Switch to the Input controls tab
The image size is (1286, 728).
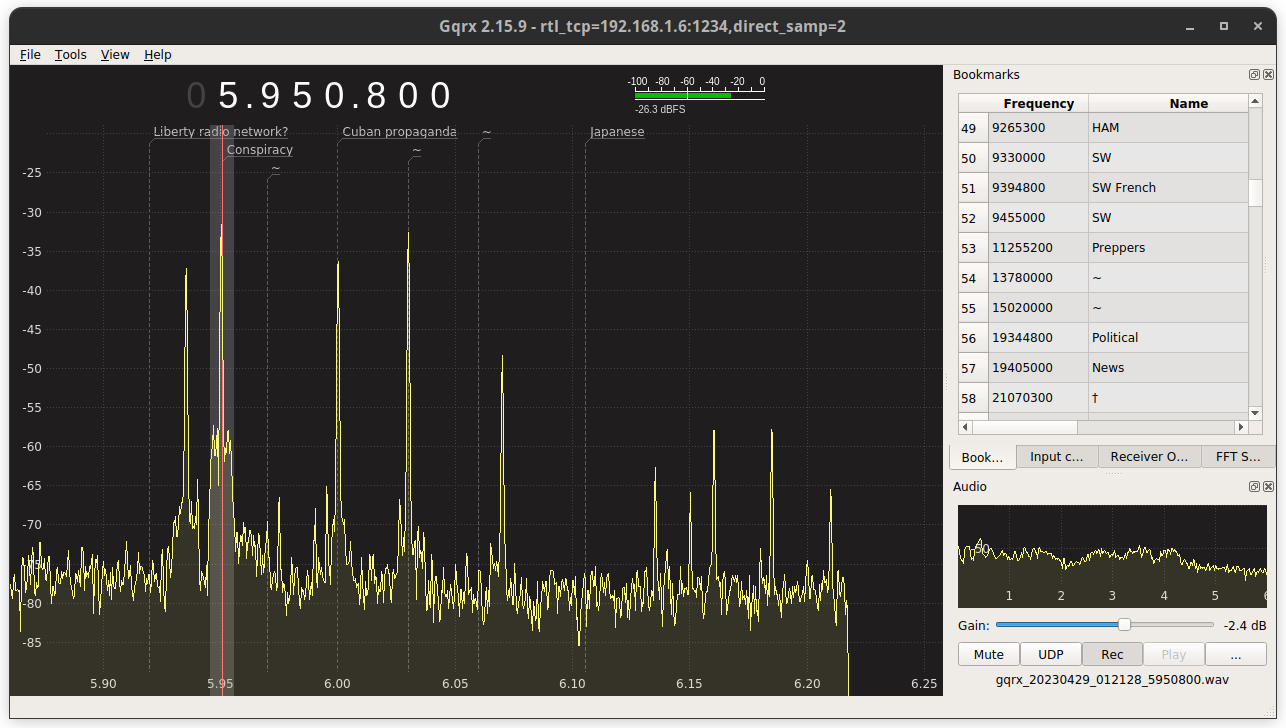[x=1057, y=456]
